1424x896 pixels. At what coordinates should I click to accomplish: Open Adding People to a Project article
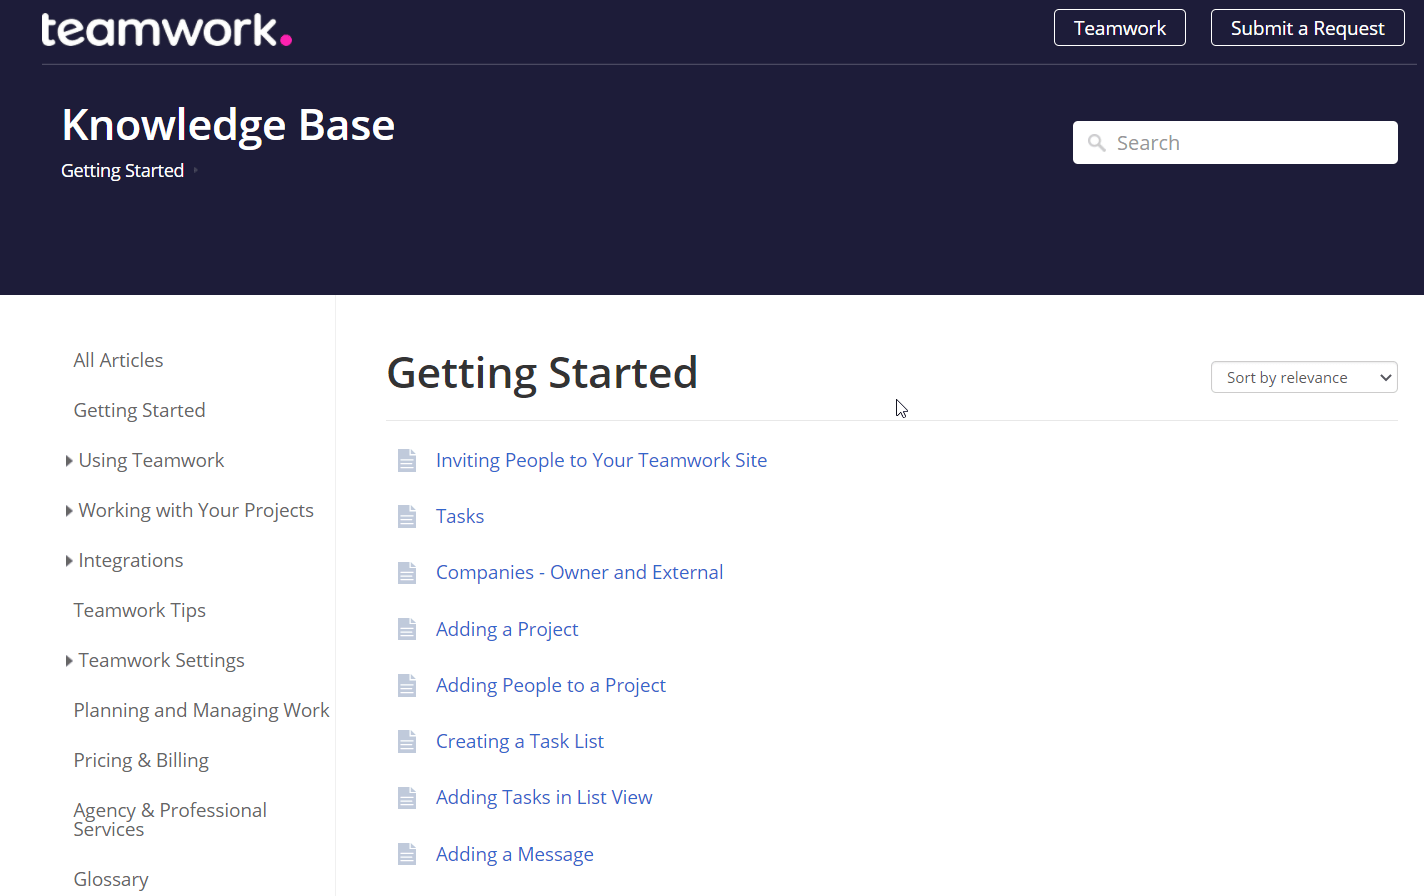point(551,685)
